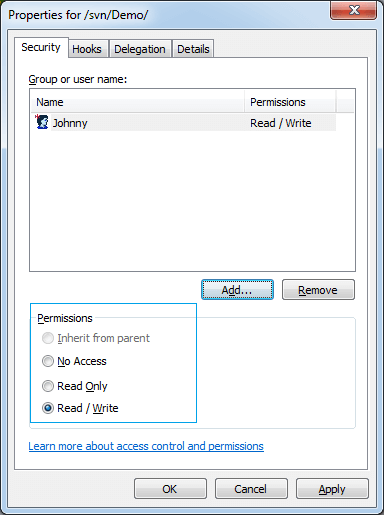Image resolution: width=384 pixels, height=515 pixels.
Task: Sort list by Permissions column header
Action: coord(290,102)
